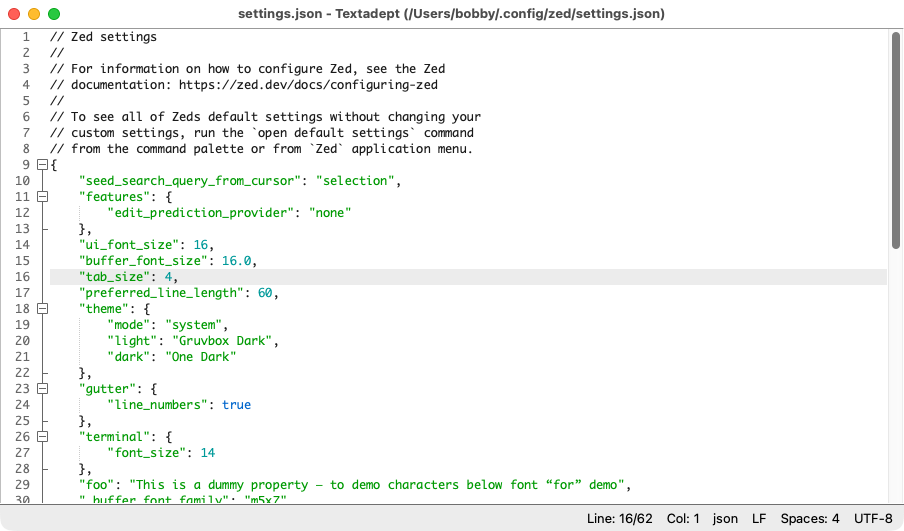Click the "foo" key on line 29

pyautogui.click(x=96, y=485)
